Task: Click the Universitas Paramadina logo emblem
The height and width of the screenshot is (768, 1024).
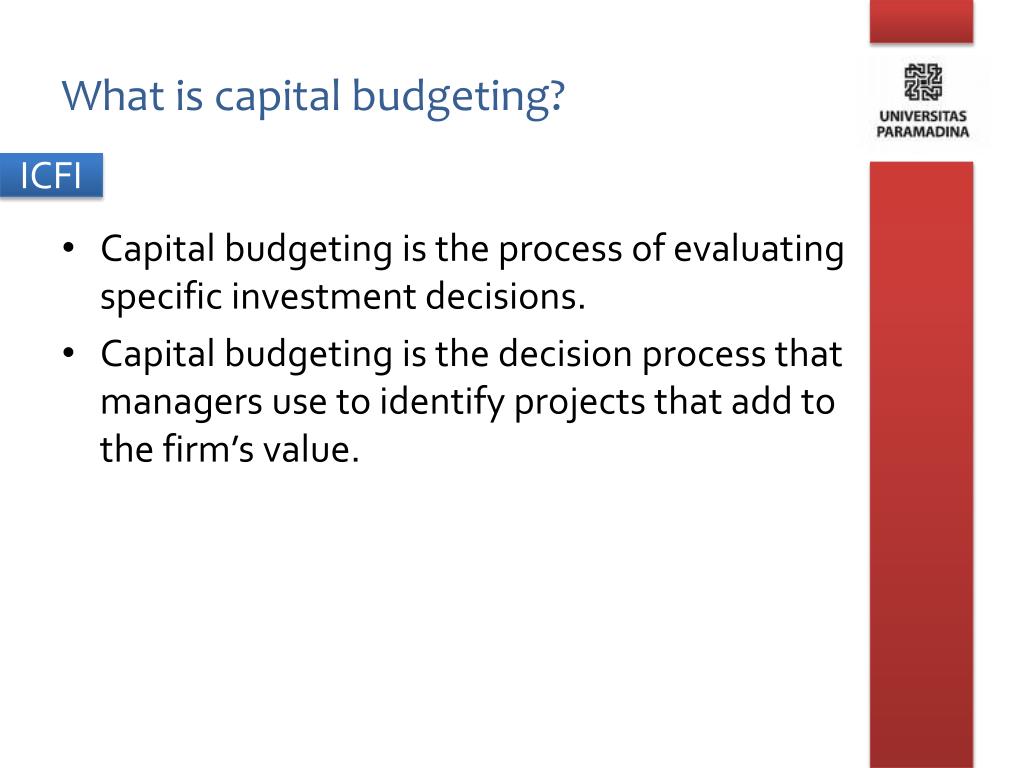Action: [x=923, y=82]
